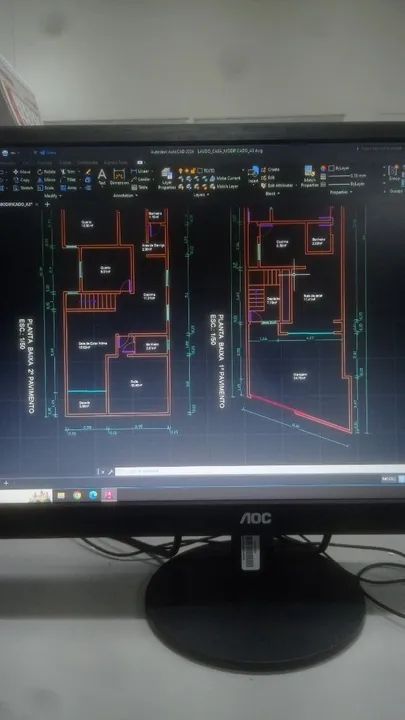Add a new drawing tab with plus
Screen dimensions: 405x720
[46, 204]
